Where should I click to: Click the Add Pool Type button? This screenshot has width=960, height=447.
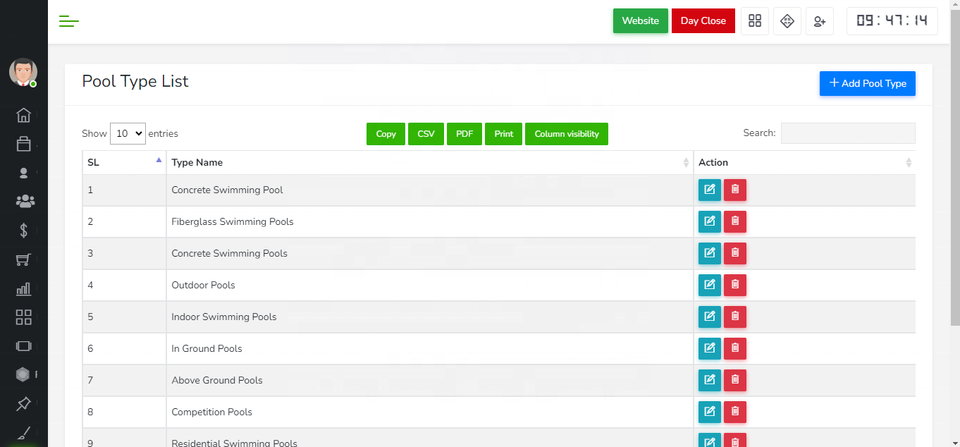click(867, 84)
